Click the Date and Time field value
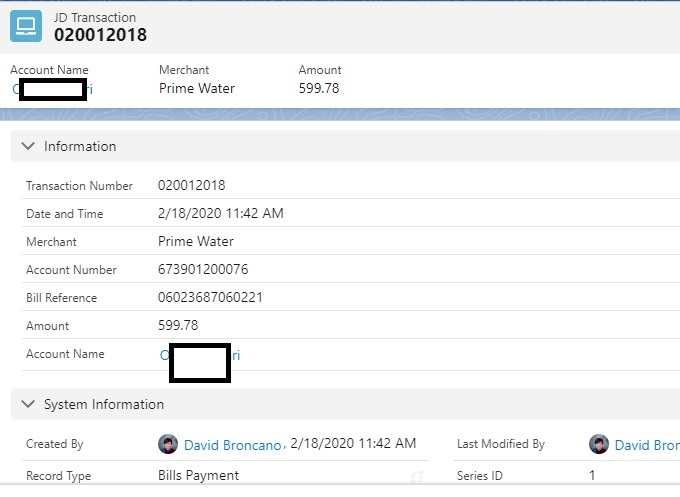The width and height of the screenshot is (680, 497). coord(221,214)
